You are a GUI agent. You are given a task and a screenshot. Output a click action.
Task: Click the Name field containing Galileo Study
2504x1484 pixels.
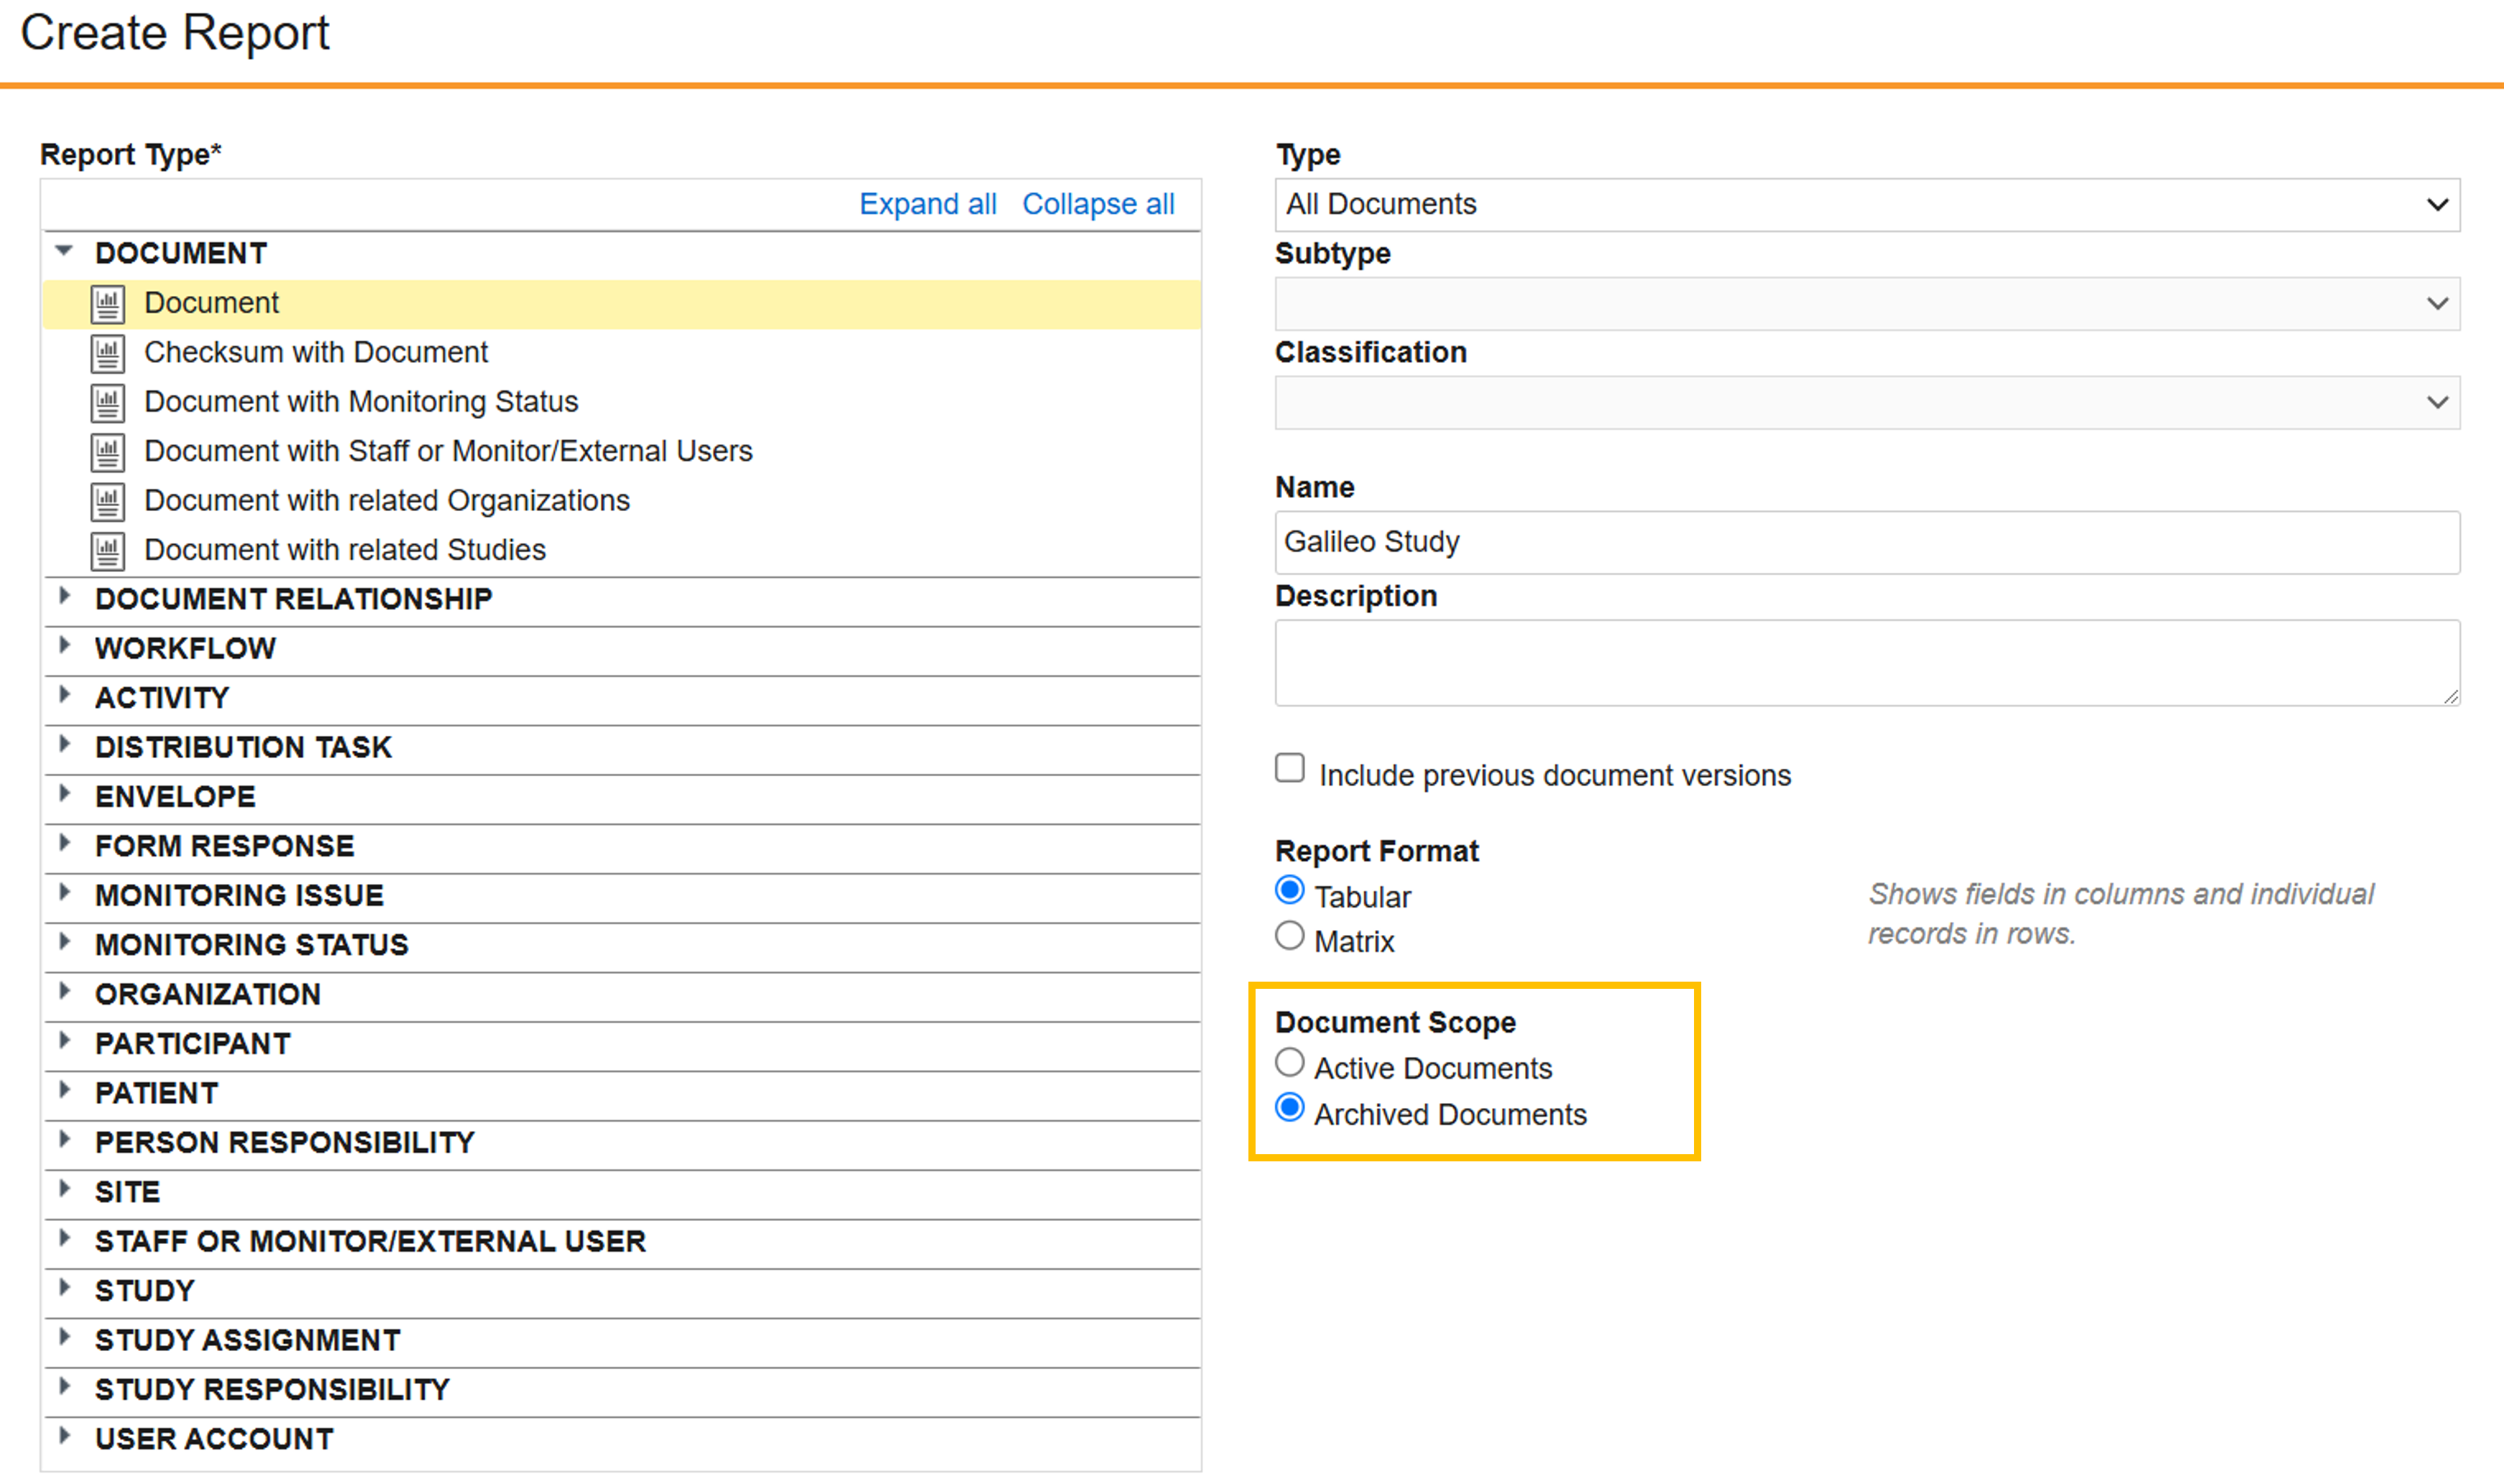pos(1866,542)
